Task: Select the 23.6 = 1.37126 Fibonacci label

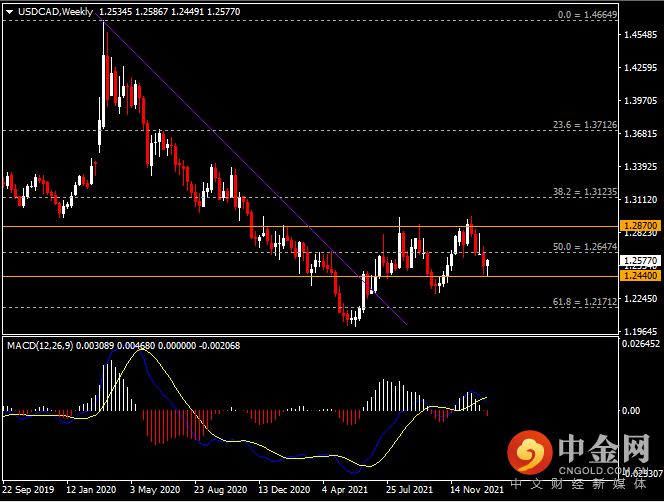Action: click(x=585, y=125)
